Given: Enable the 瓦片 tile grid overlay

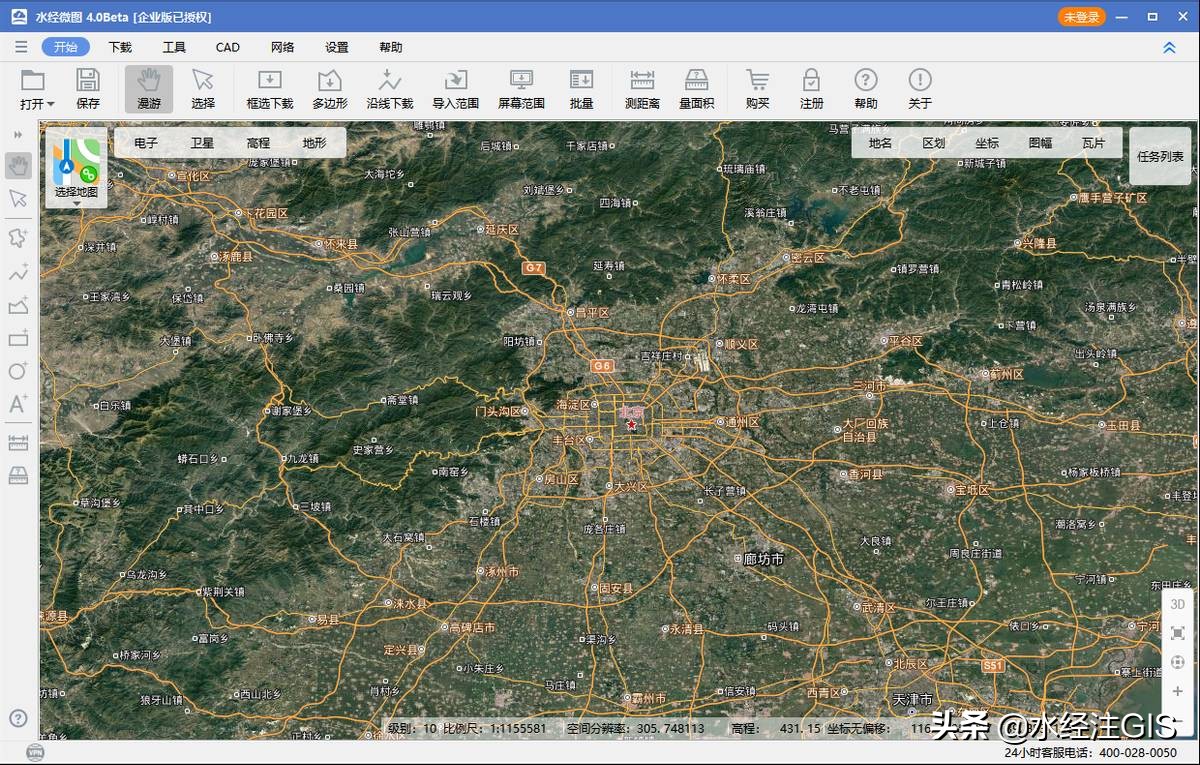Looking at the screenshot, I should pos(1093,143).
